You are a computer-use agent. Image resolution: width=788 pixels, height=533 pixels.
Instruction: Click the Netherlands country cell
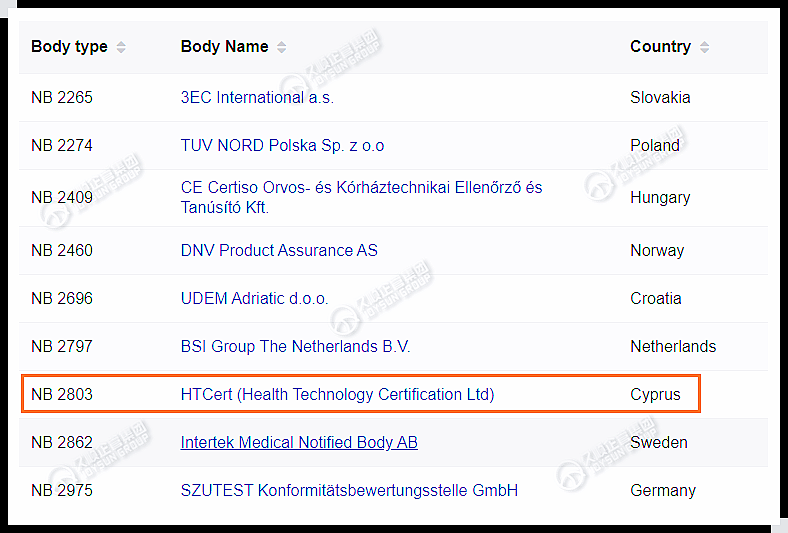click(673, 347)
